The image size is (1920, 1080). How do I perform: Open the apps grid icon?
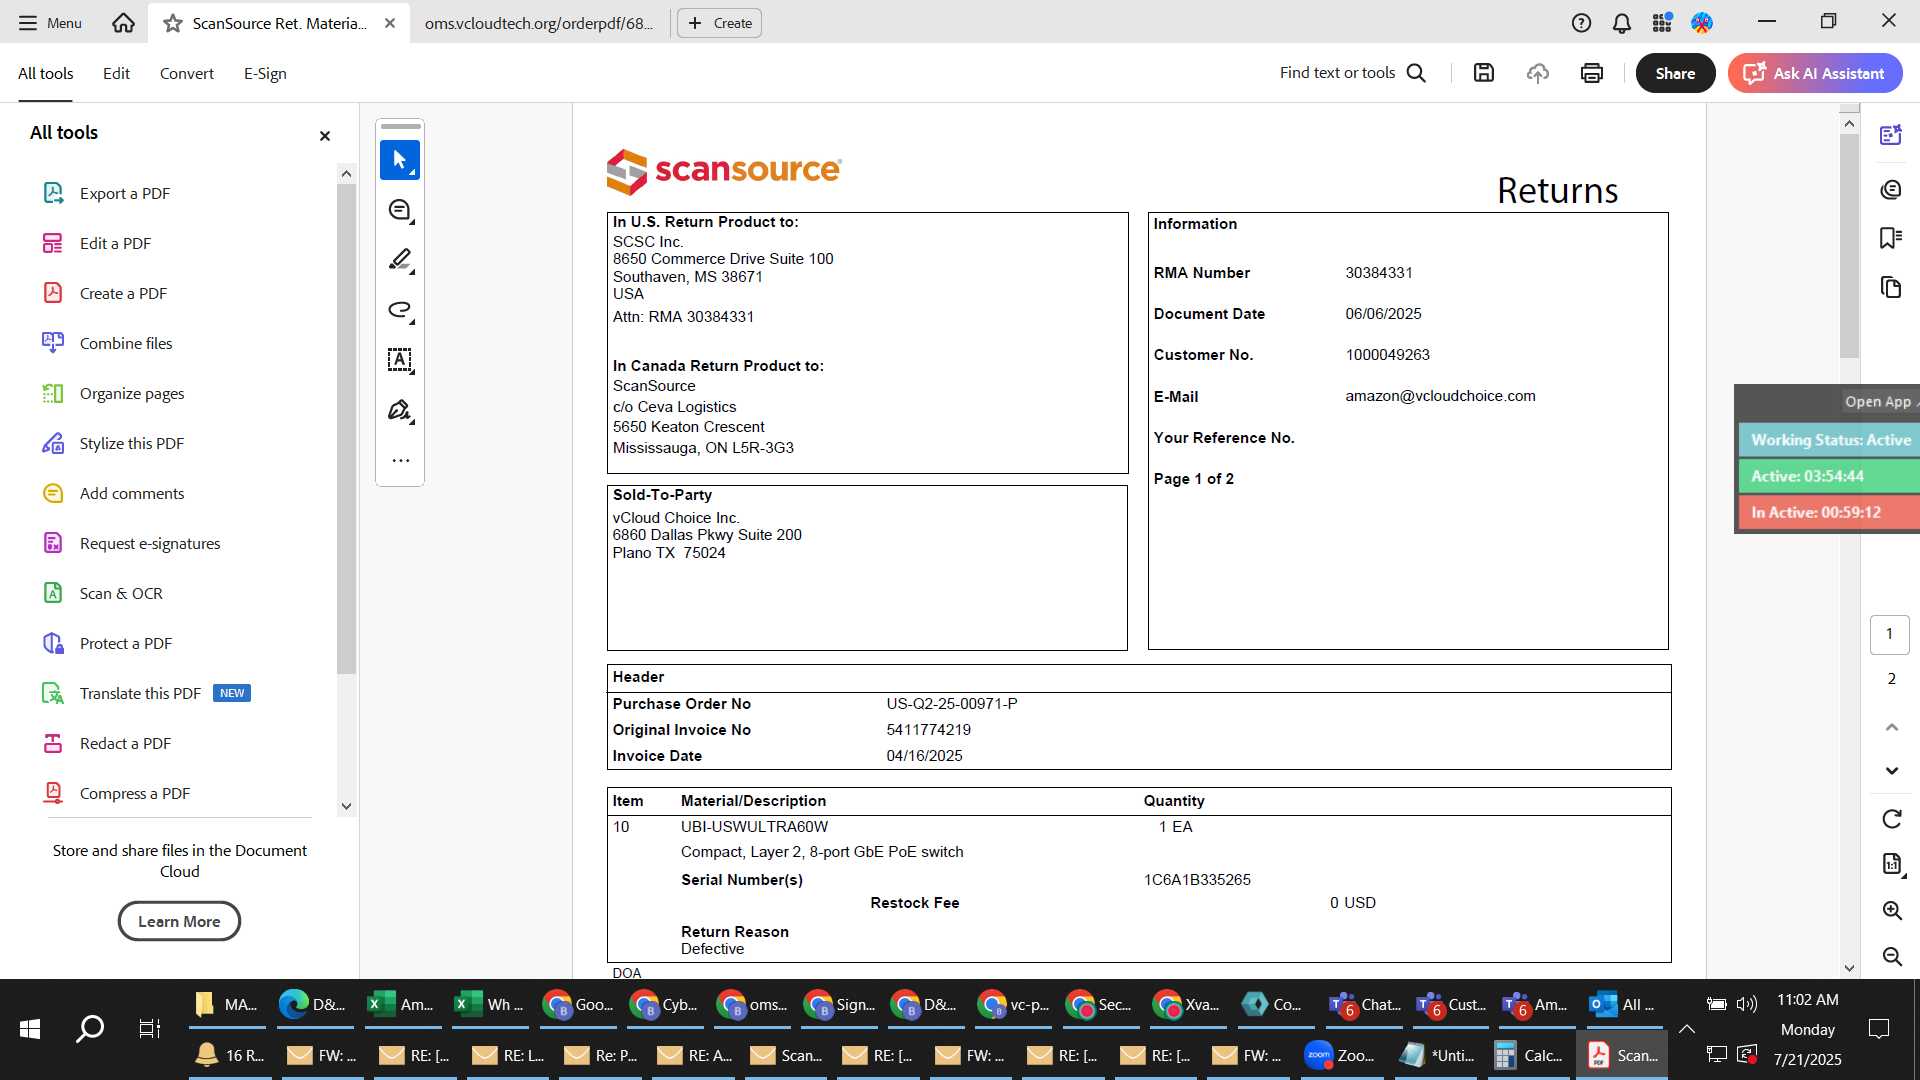pyautogui.click(x=1662, y=23)
